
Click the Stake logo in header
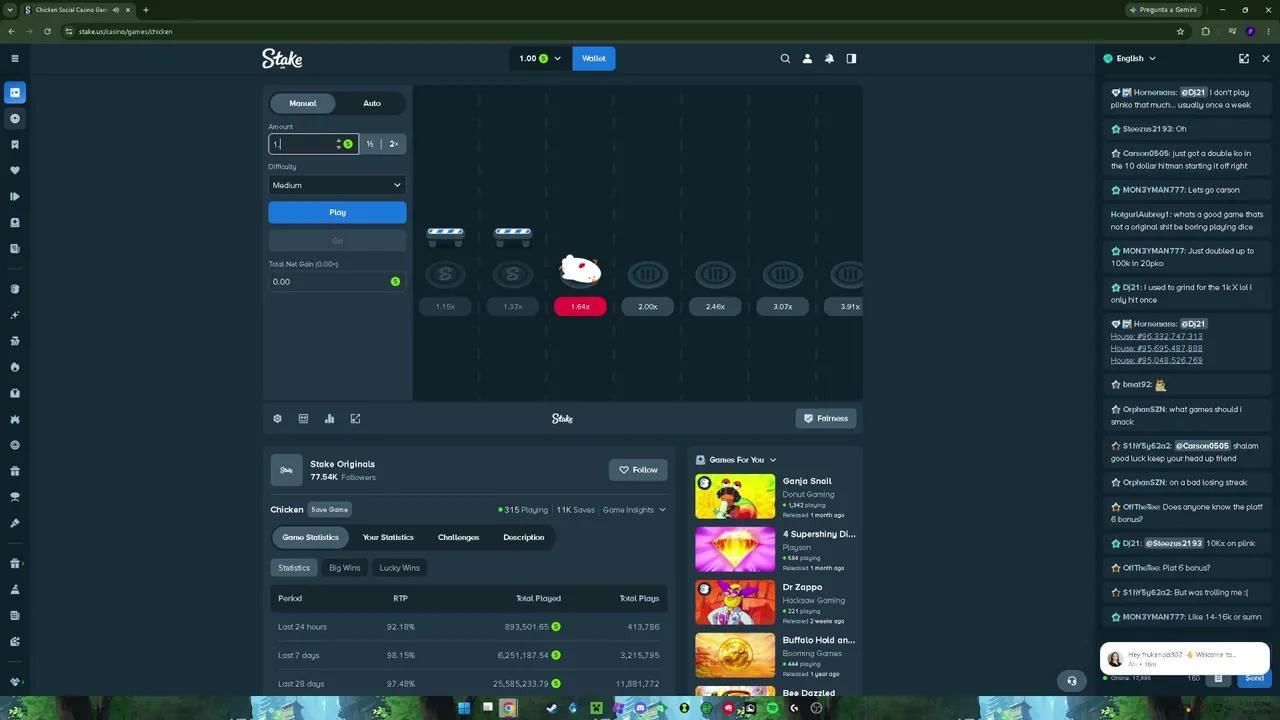(282, 59)
